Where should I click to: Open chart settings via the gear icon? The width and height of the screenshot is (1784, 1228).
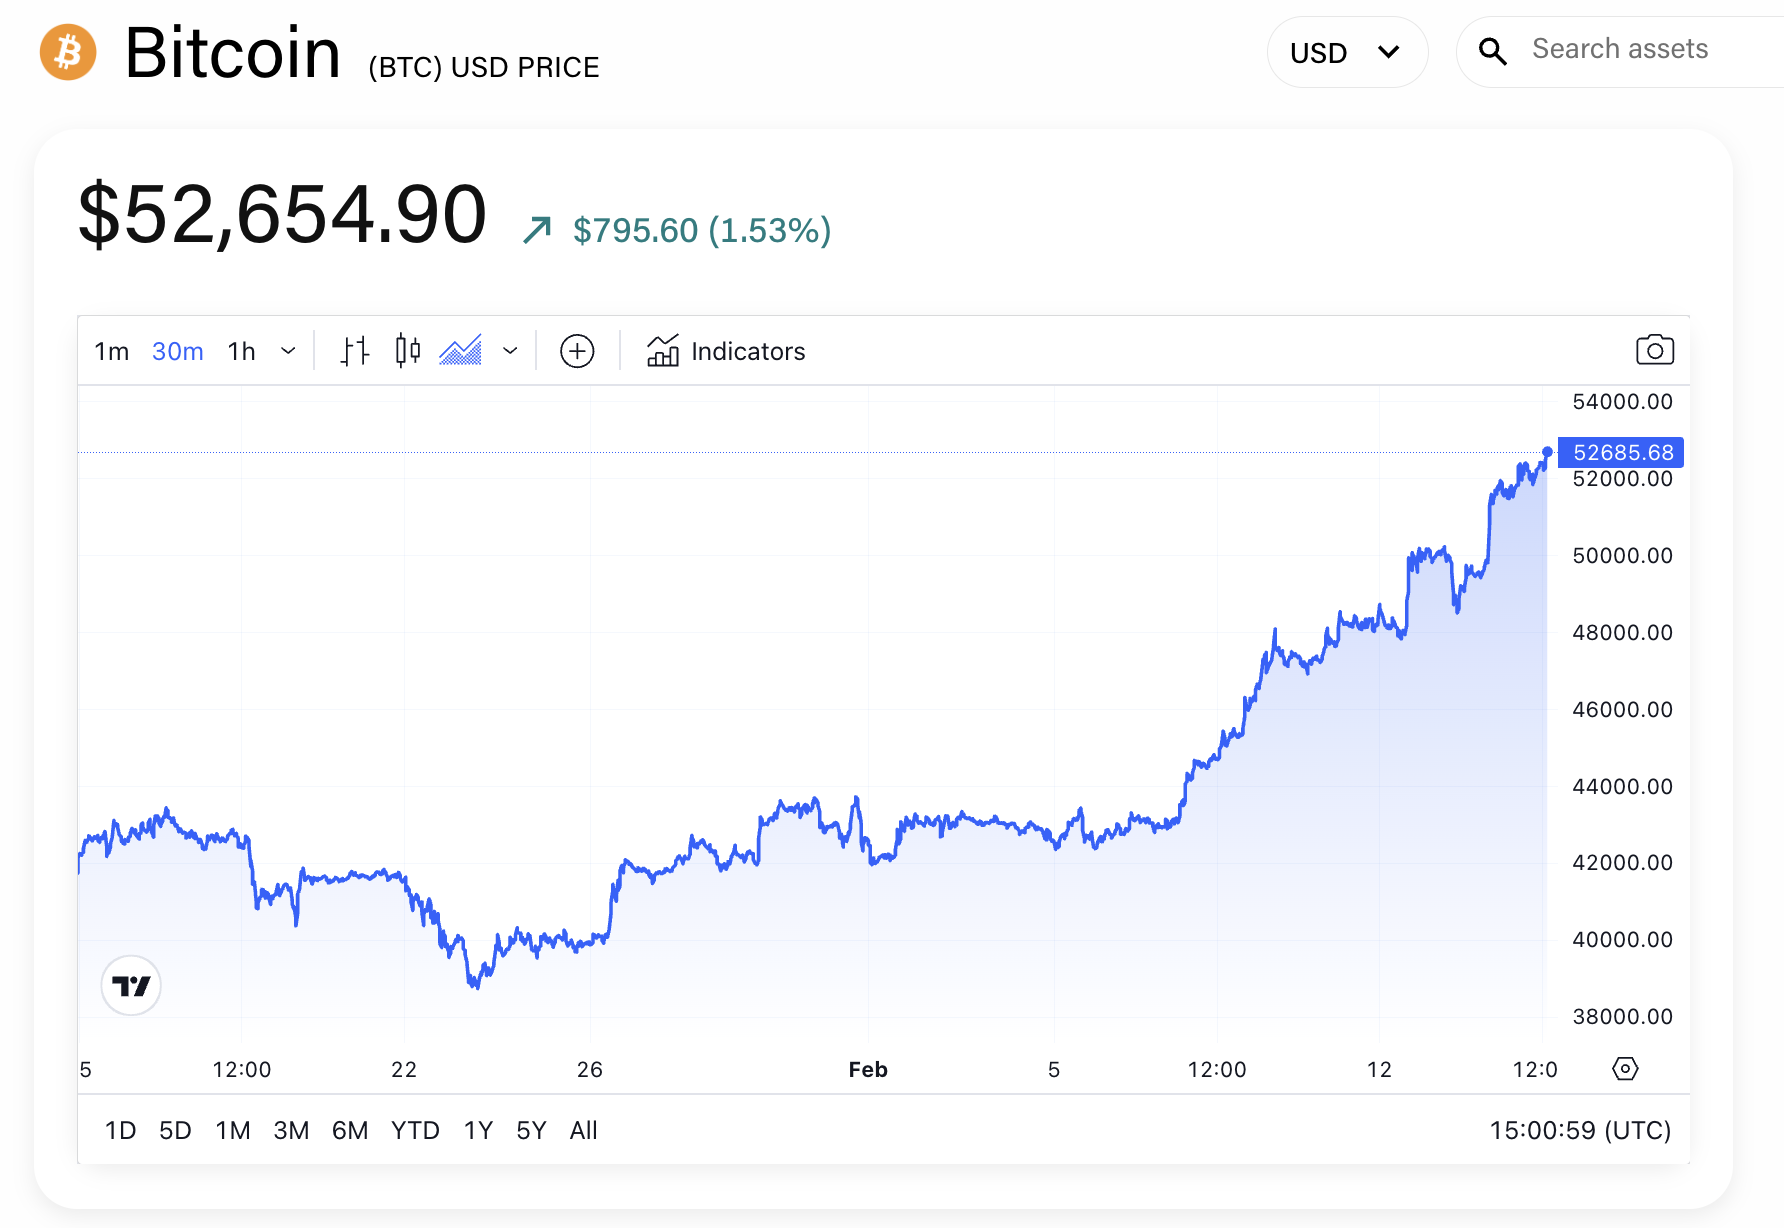click(1625, 1068)
